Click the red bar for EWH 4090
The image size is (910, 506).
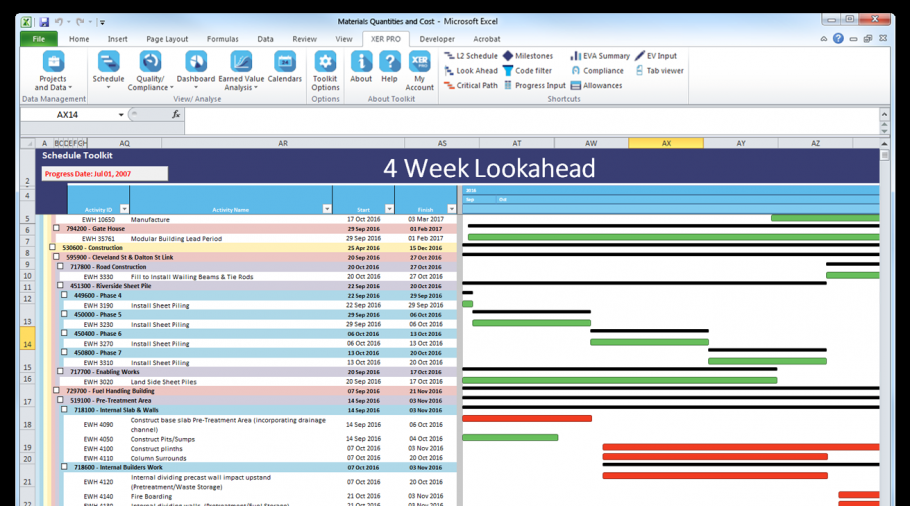527,418
